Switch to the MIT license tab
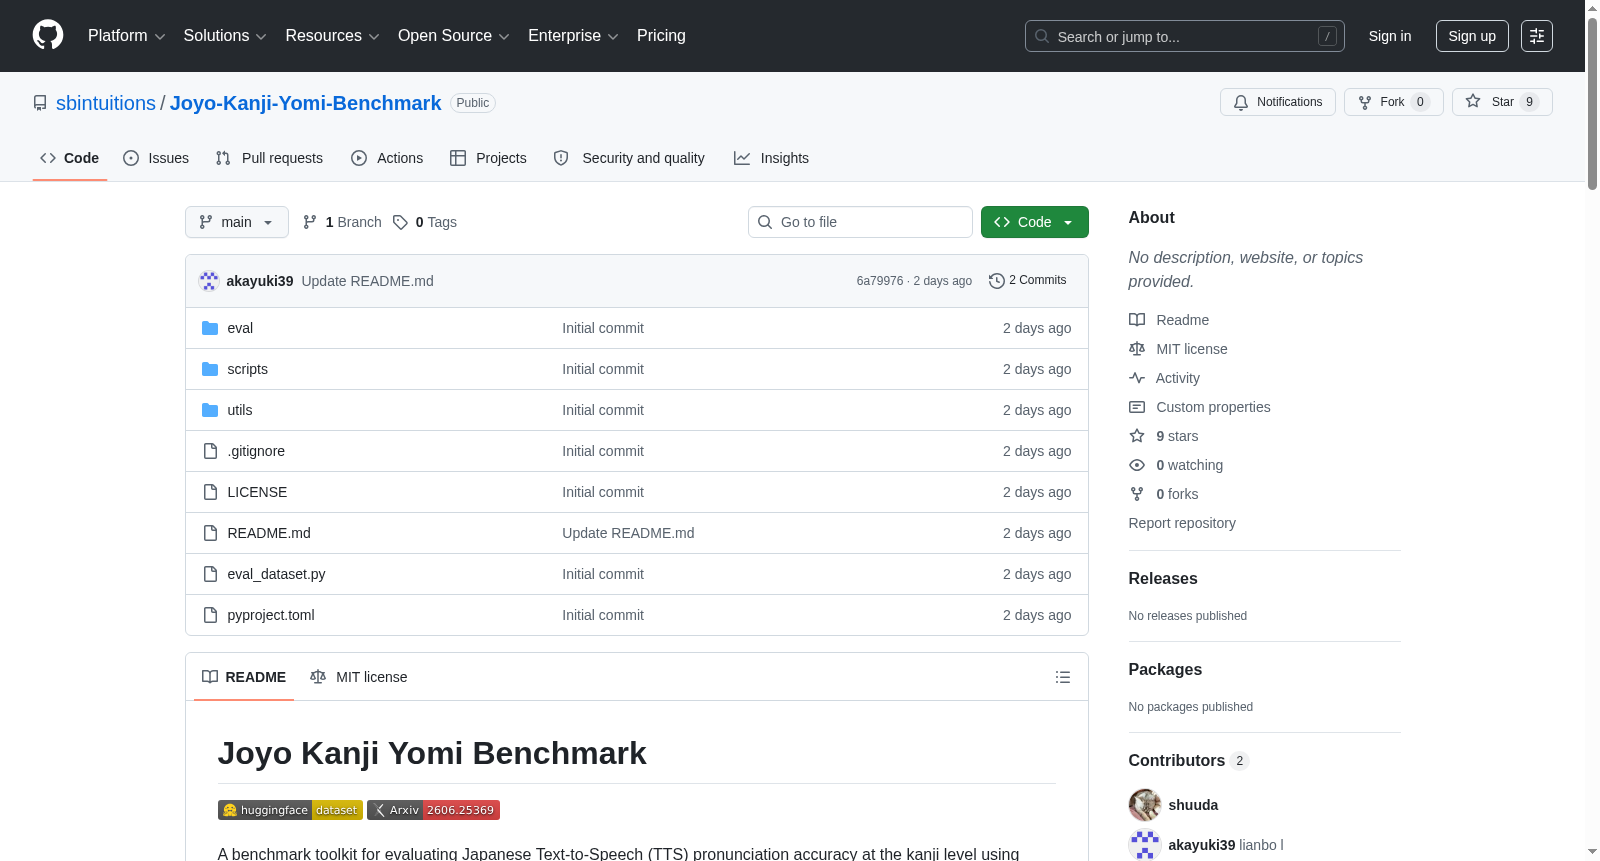This screenshot has width=1600, height=861. 359,677
